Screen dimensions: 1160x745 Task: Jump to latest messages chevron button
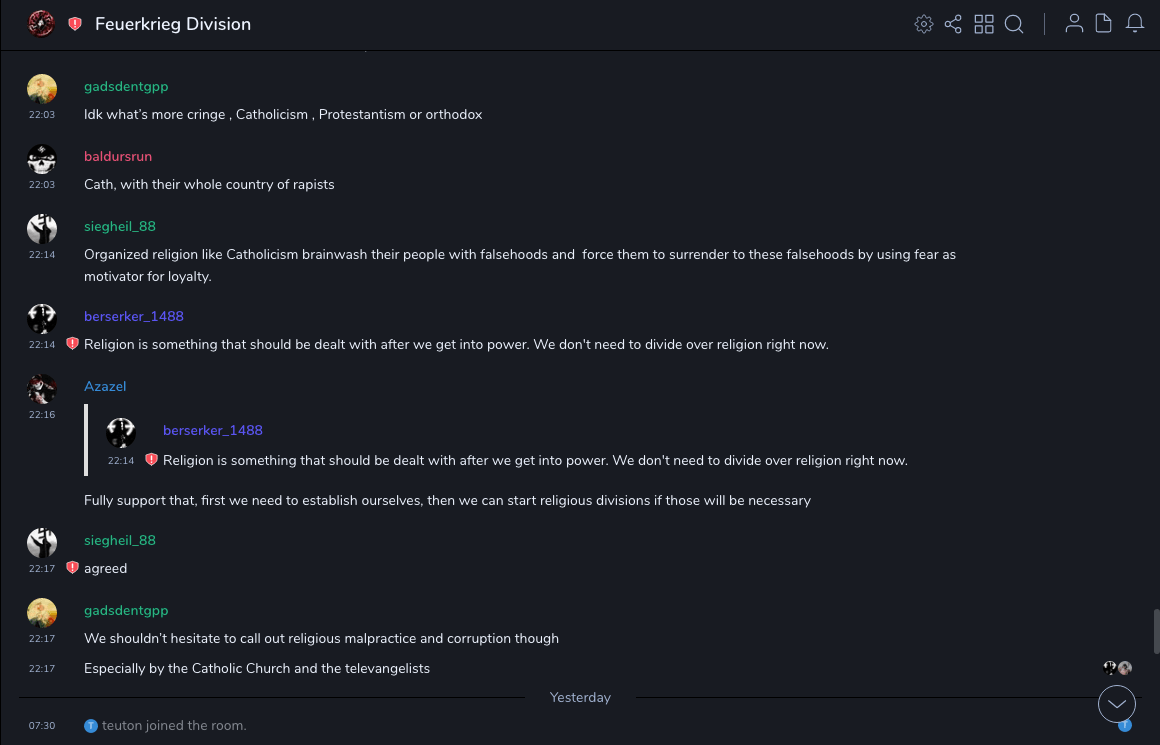1117,704
